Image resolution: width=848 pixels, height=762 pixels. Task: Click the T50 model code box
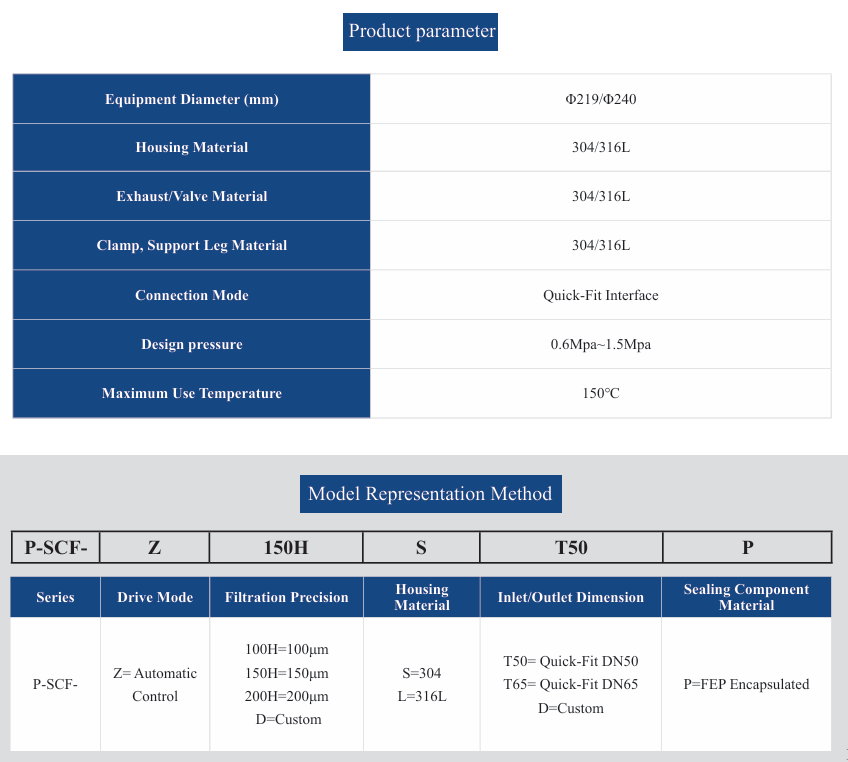pos(571,547)
